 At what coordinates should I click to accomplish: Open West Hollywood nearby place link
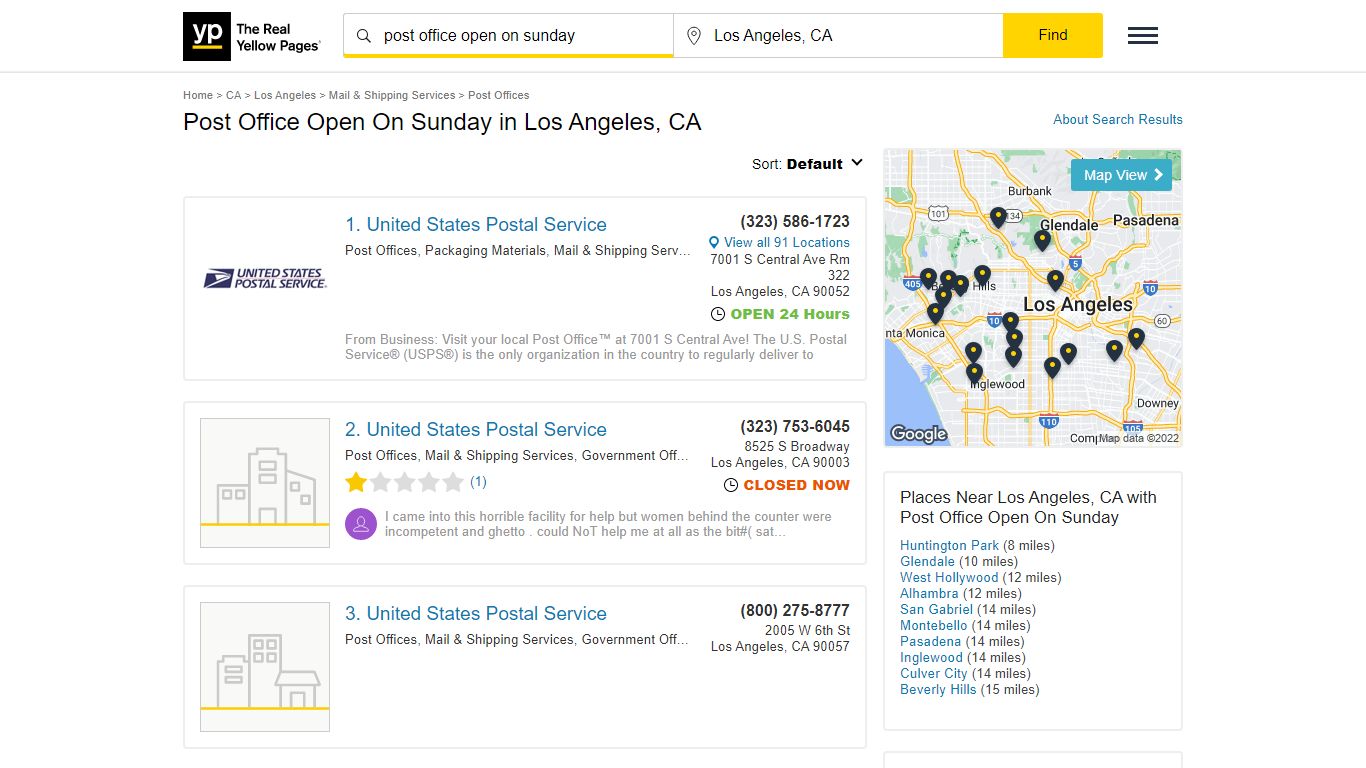949,578
